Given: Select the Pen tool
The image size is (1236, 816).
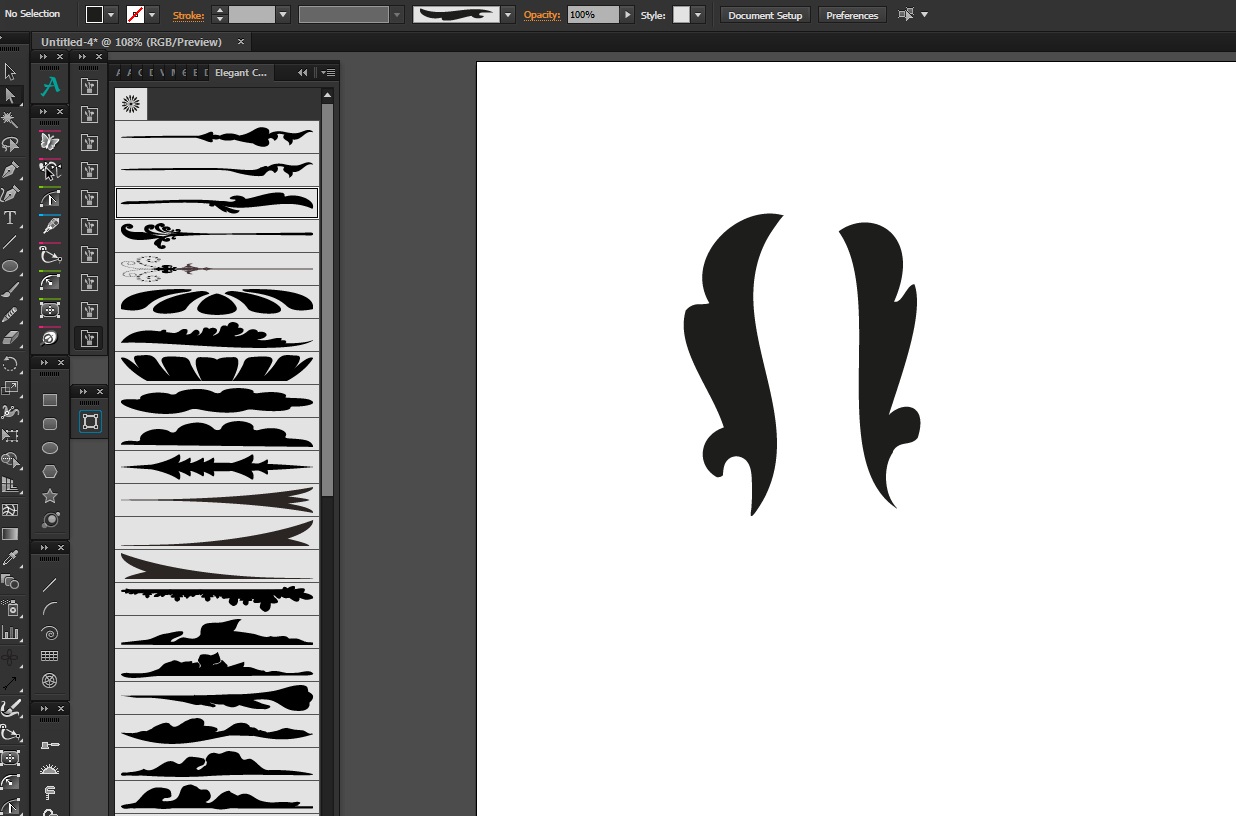Looking at the screenshot, I should [x=10, y=169].
